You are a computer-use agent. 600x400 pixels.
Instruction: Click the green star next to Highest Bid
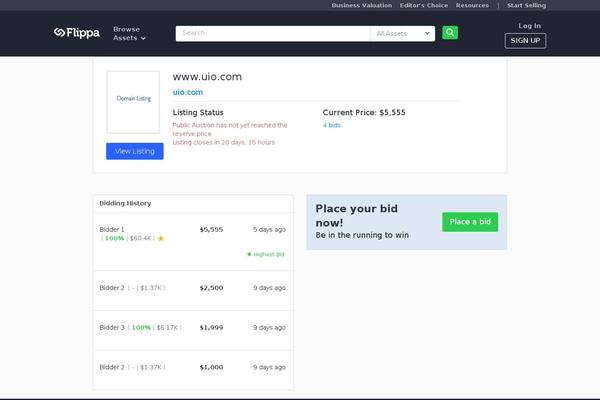pyautogui.click(x=249, y=254)
